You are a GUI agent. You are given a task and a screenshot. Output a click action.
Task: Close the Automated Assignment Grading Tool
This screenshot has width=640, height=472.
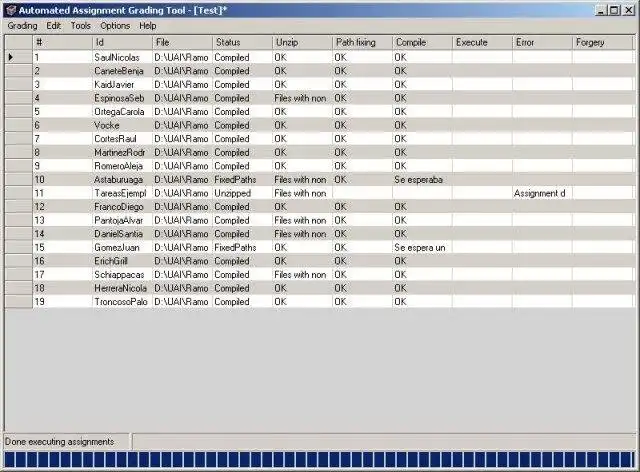coord(629,10)
